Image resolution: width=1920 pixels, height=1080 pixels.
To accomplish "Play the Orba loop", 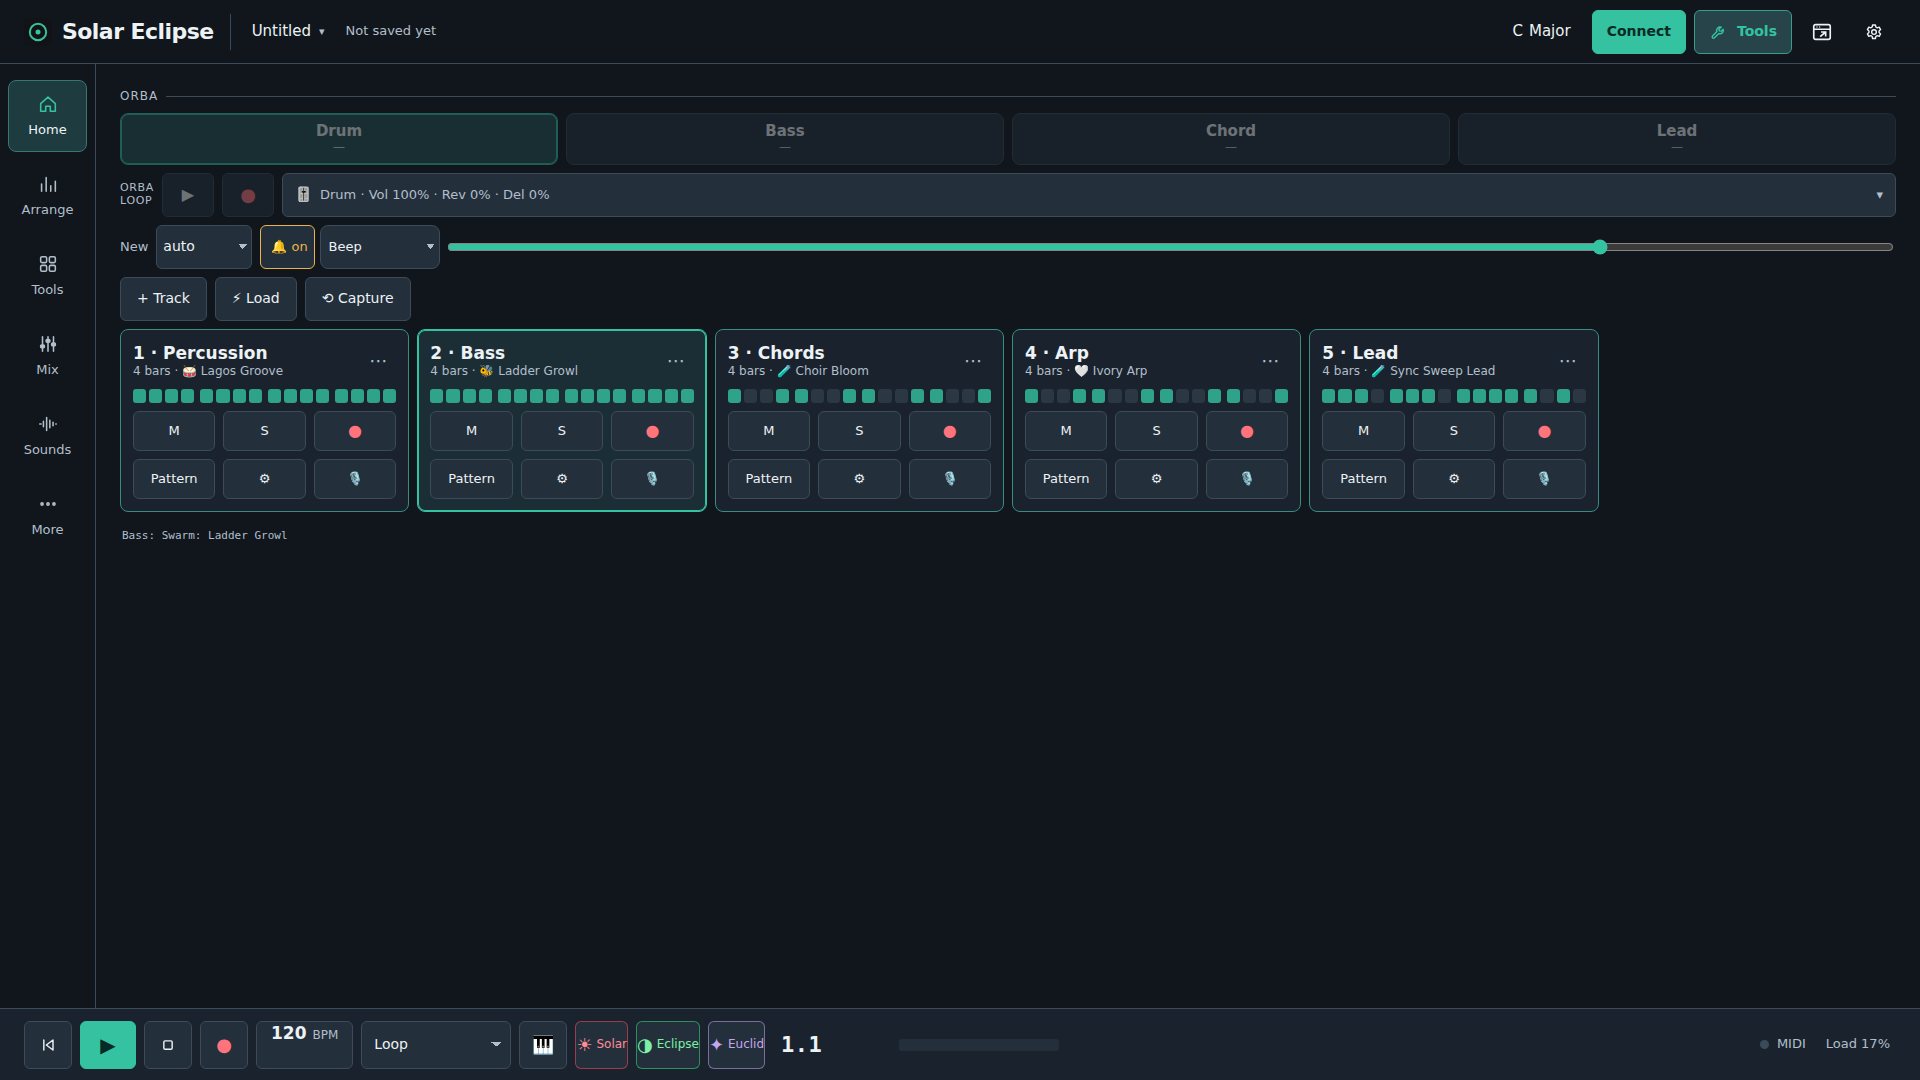I will tap(188, 196).
